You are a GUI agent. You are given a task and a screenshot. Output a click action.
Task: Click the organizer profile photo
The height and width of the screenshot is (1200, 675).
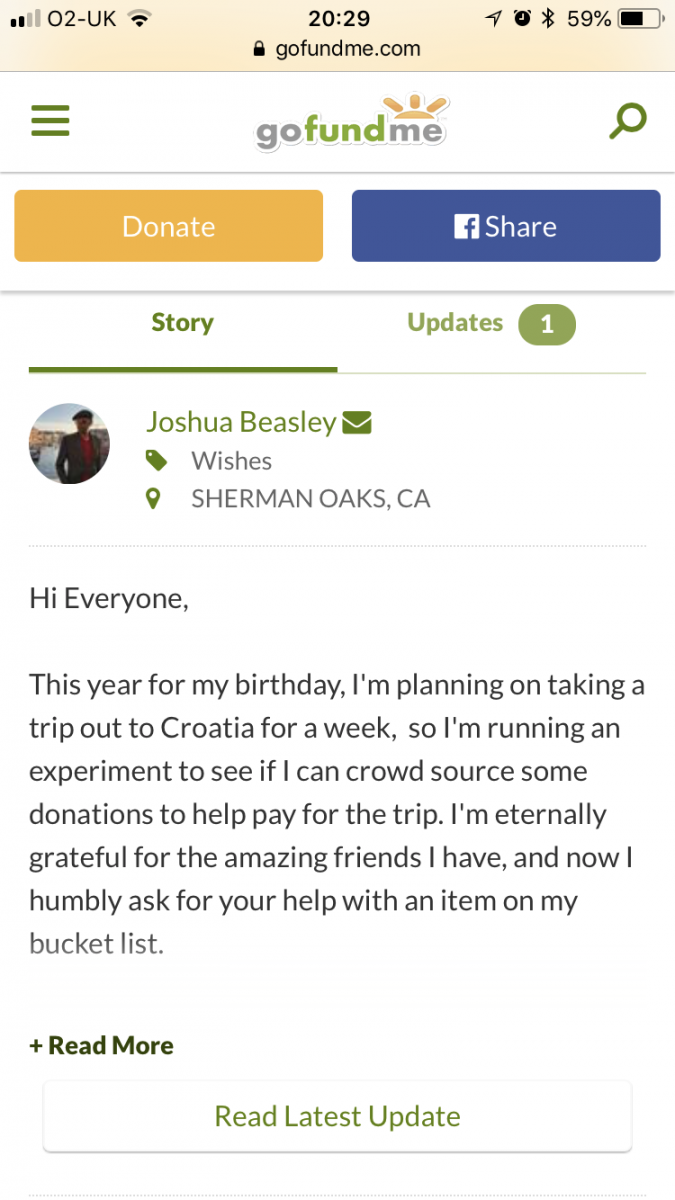point(70,444)
